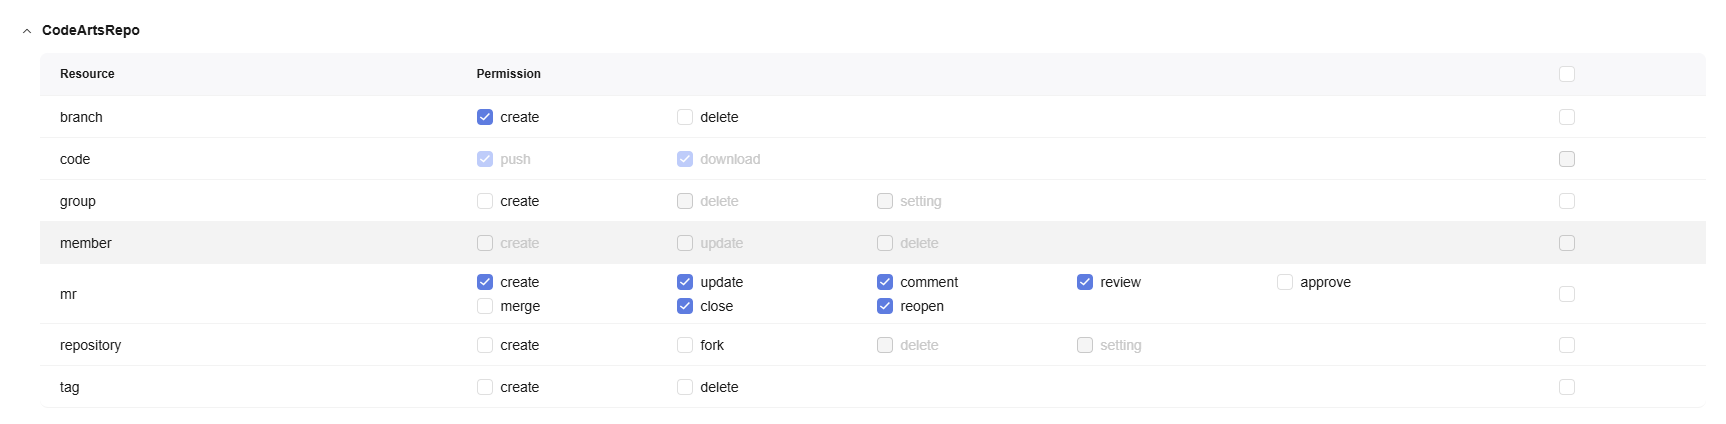1726x424 pixels.
Task: Click the repository resource name
Action: (x=90, y=345)
